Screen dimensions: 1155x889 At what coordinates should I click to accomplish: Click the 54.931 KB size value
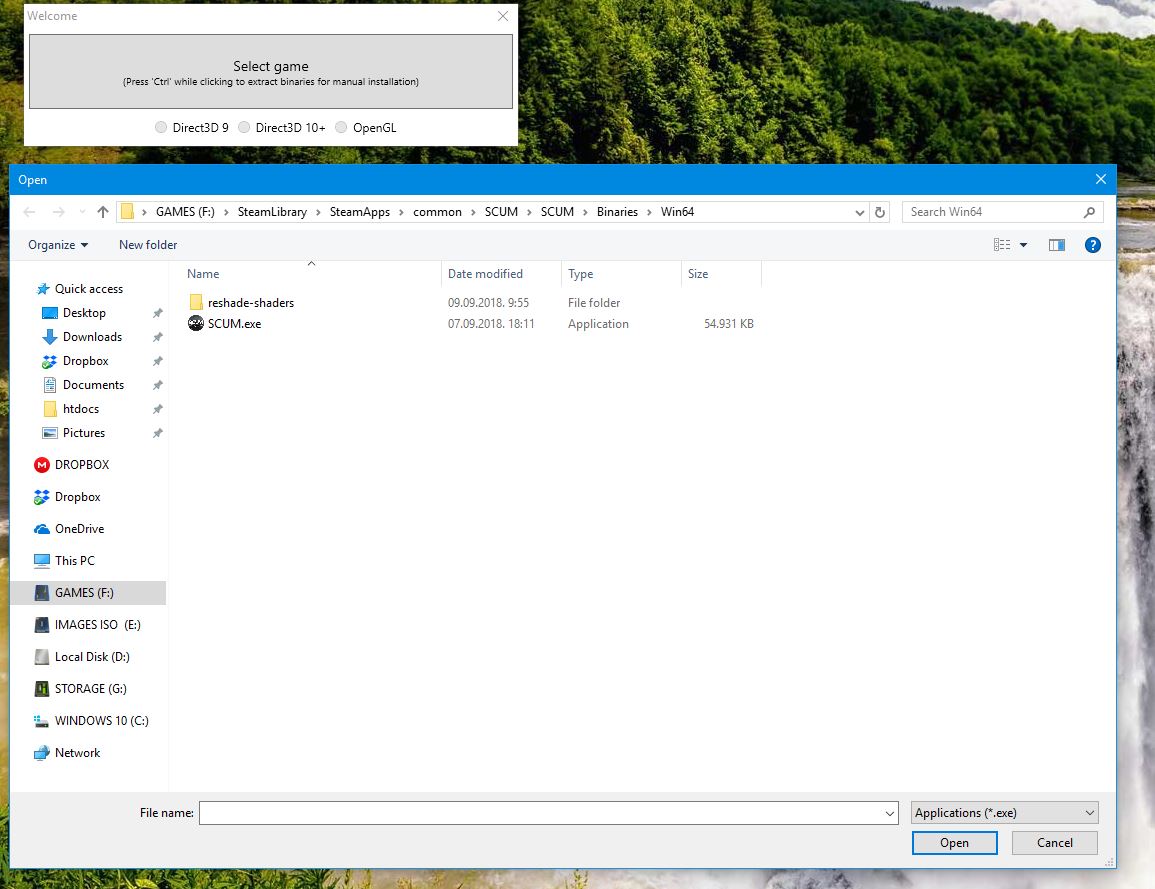pyautogui.click(x=729, y=324)
